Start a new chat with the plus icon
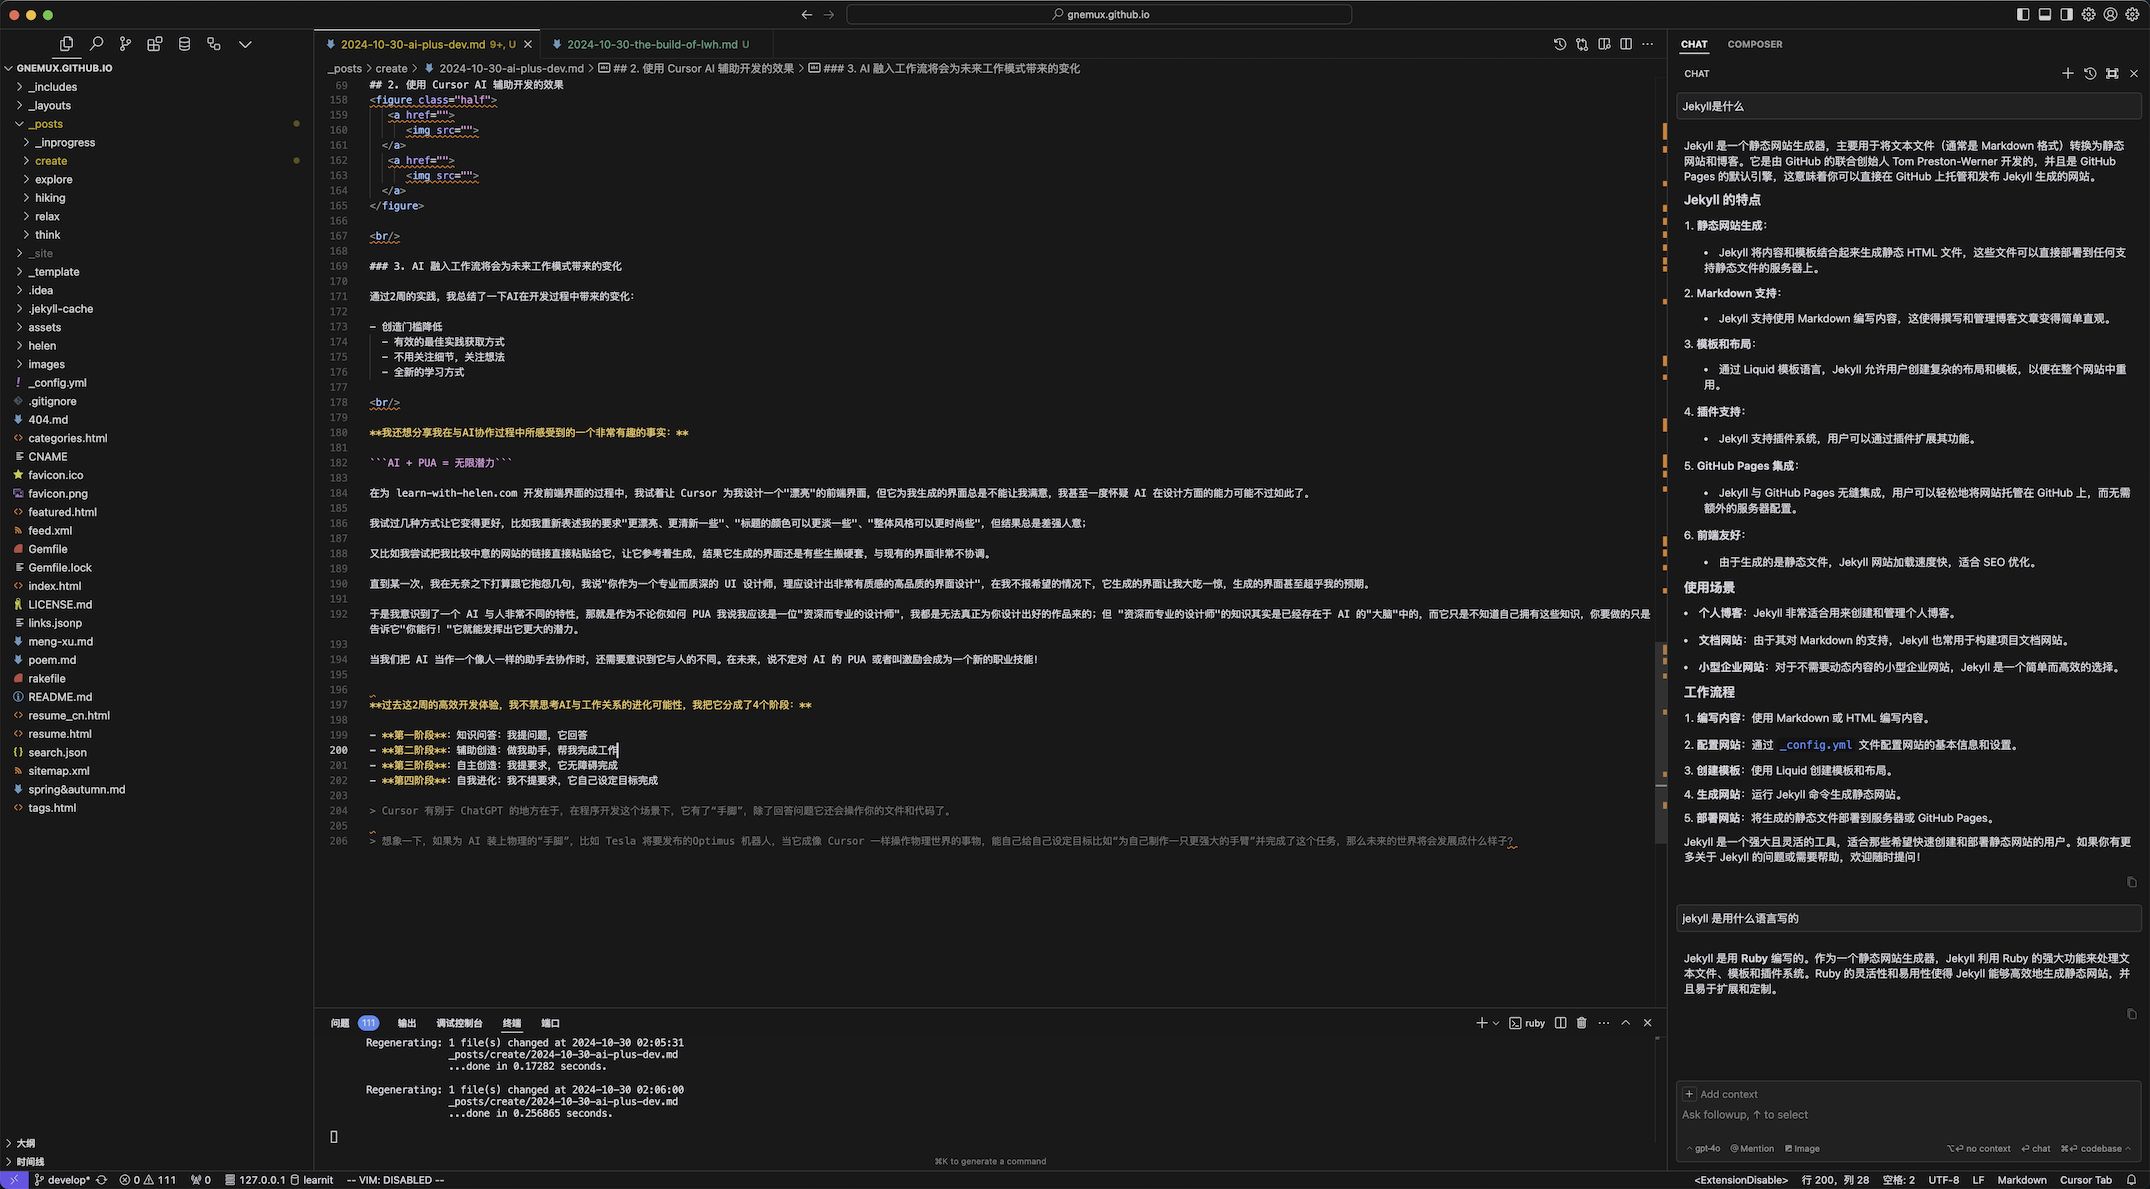This screenshot has width=2150, height=1189. (x=2068, y=73)
